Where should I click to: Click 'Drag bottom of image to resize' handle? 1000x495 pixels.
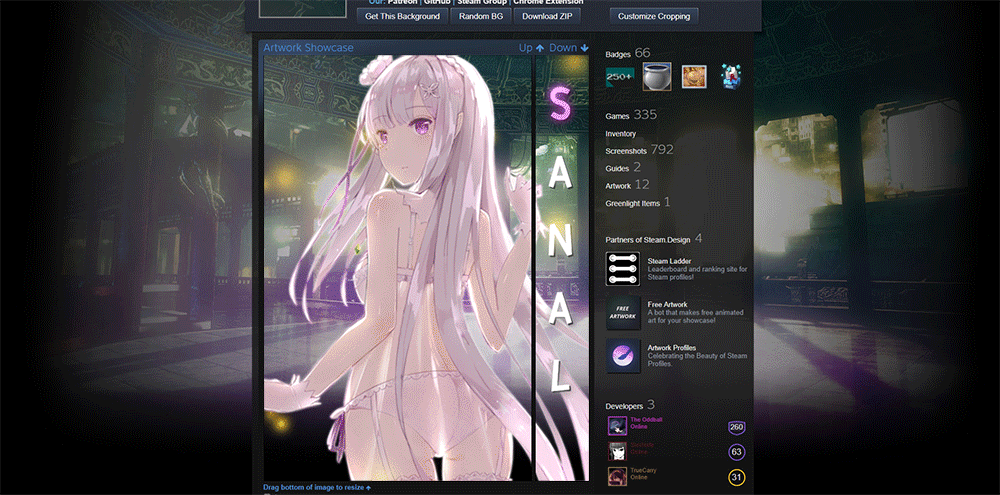click(x=317, y=488)
